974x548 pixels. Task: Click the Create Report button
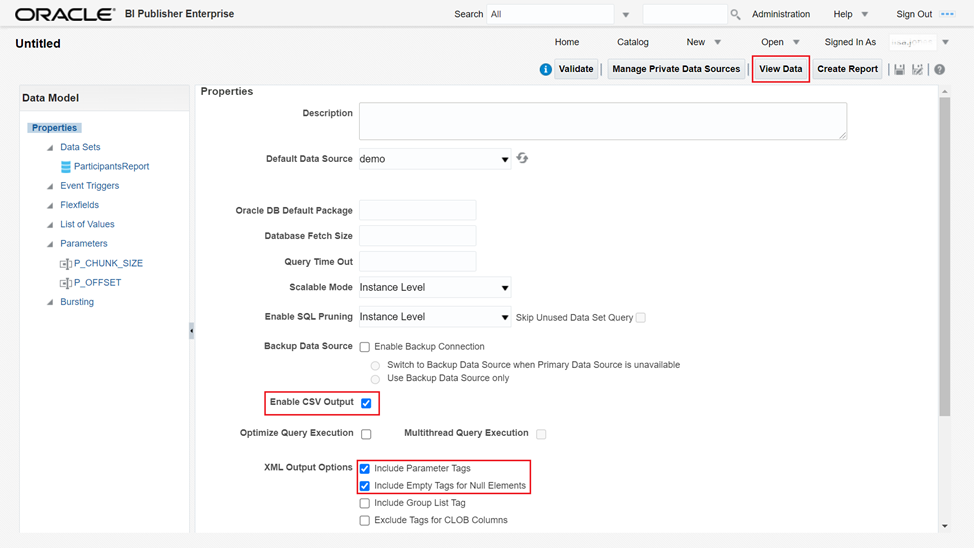click(x=847, y=69)
